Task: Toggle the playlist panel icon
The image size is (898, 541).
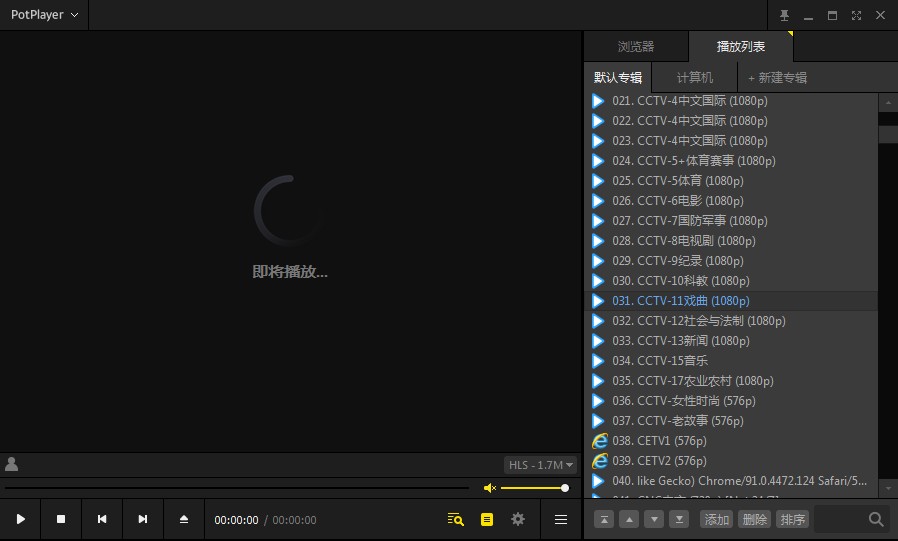Action: coord(487,519)
